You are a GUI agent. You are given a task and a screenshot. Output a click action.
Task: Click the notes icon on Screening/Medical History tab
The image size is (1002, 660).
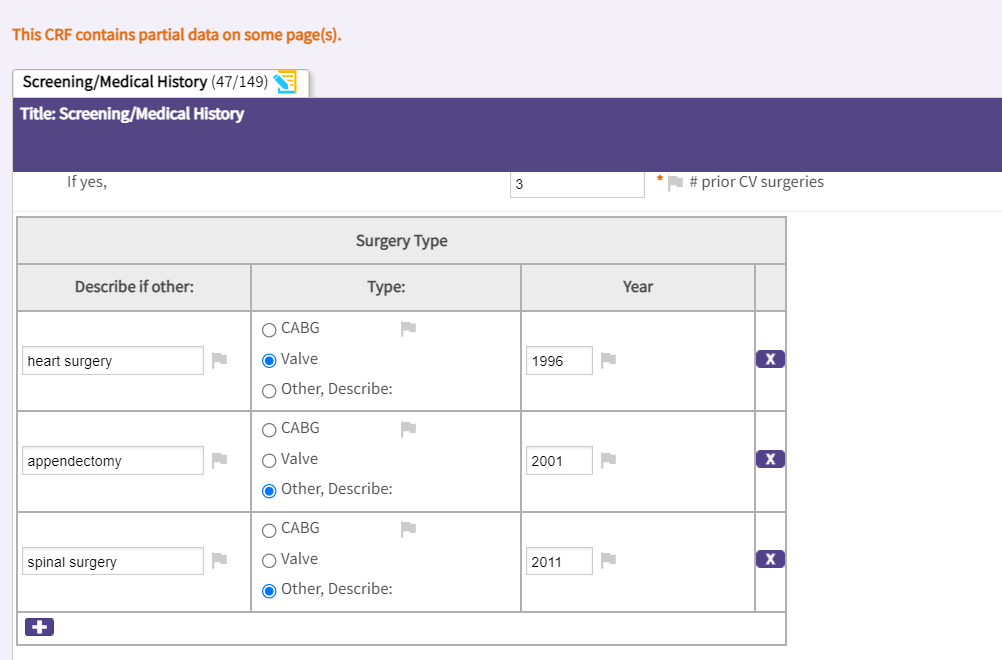(x=285, y=82)
